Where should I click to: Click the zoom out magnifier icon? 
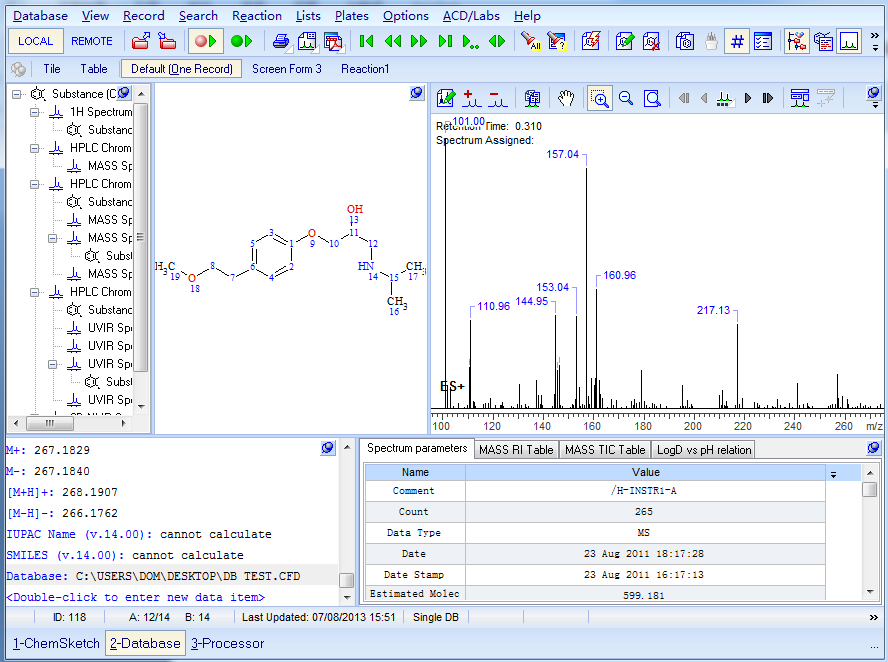626,98
